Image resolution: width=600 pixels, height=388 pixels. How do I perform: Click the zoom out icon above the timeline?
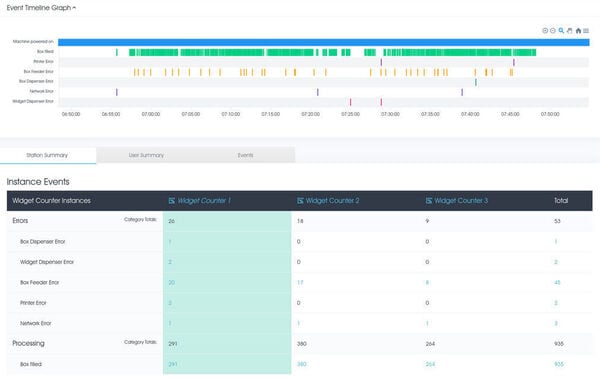tap(553, 31)
